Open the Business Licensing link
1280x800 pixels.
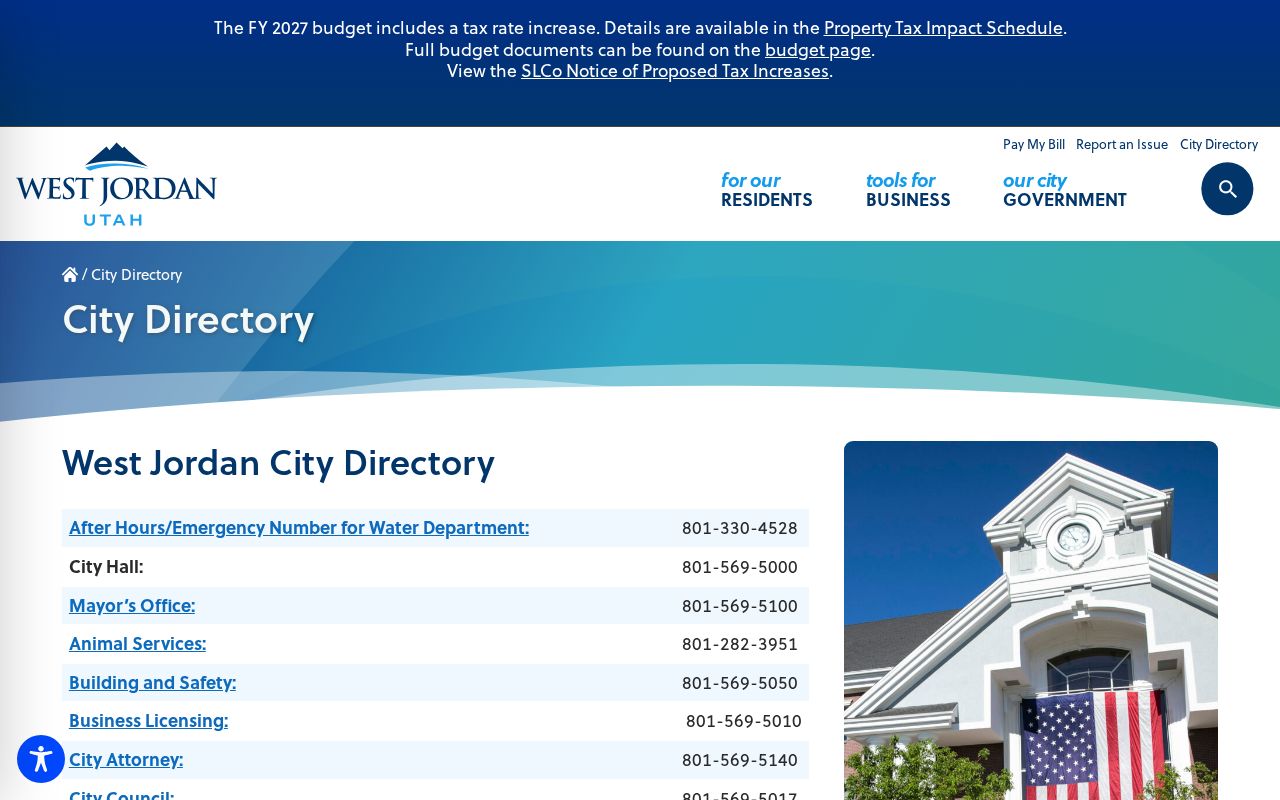click(148, 720)
